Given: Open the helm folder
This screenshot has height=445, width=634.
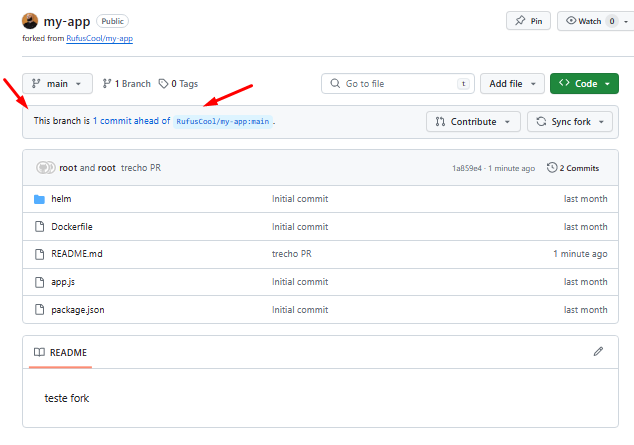Looking at the screenshot, I should click(x=61, y=199).
